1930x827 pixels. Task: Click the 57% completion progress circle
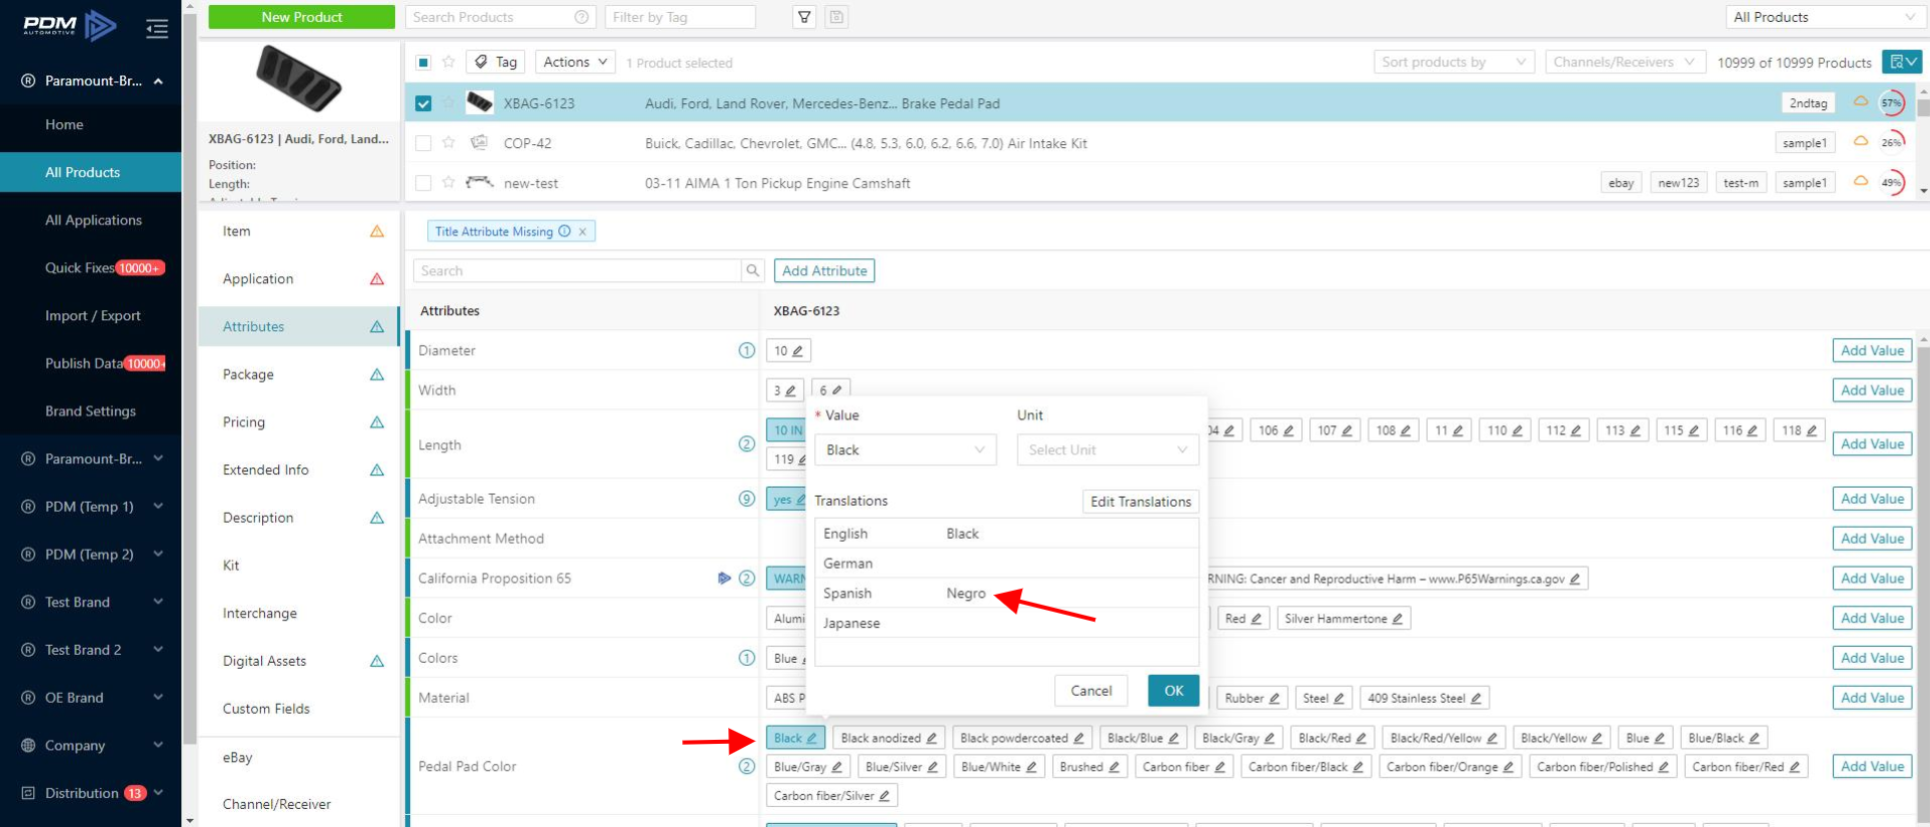click(1890, 103)
